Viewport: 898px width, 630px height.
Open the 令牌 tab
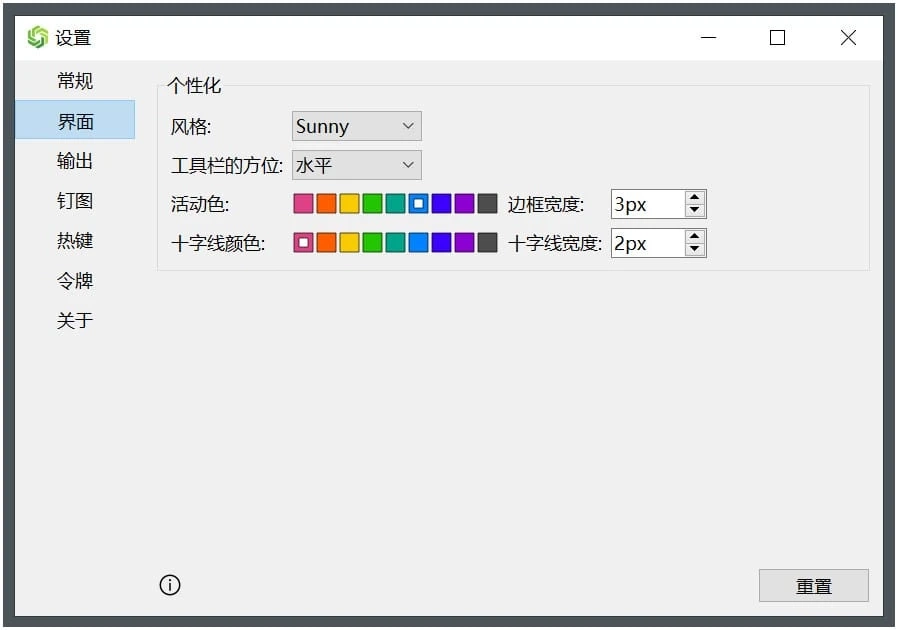tap(75, 281)
